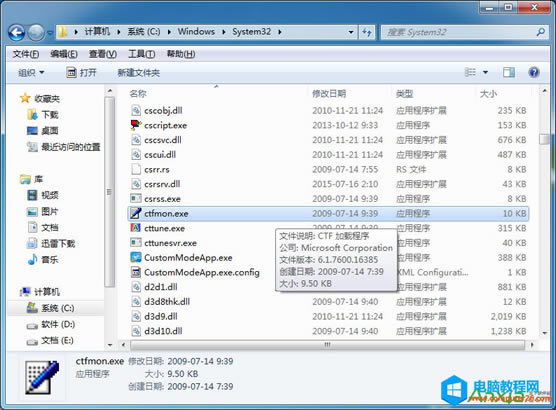556x410 pixels.
Task: Select 系统 (C:) in navigation tree
Action: tap(57, 308)
